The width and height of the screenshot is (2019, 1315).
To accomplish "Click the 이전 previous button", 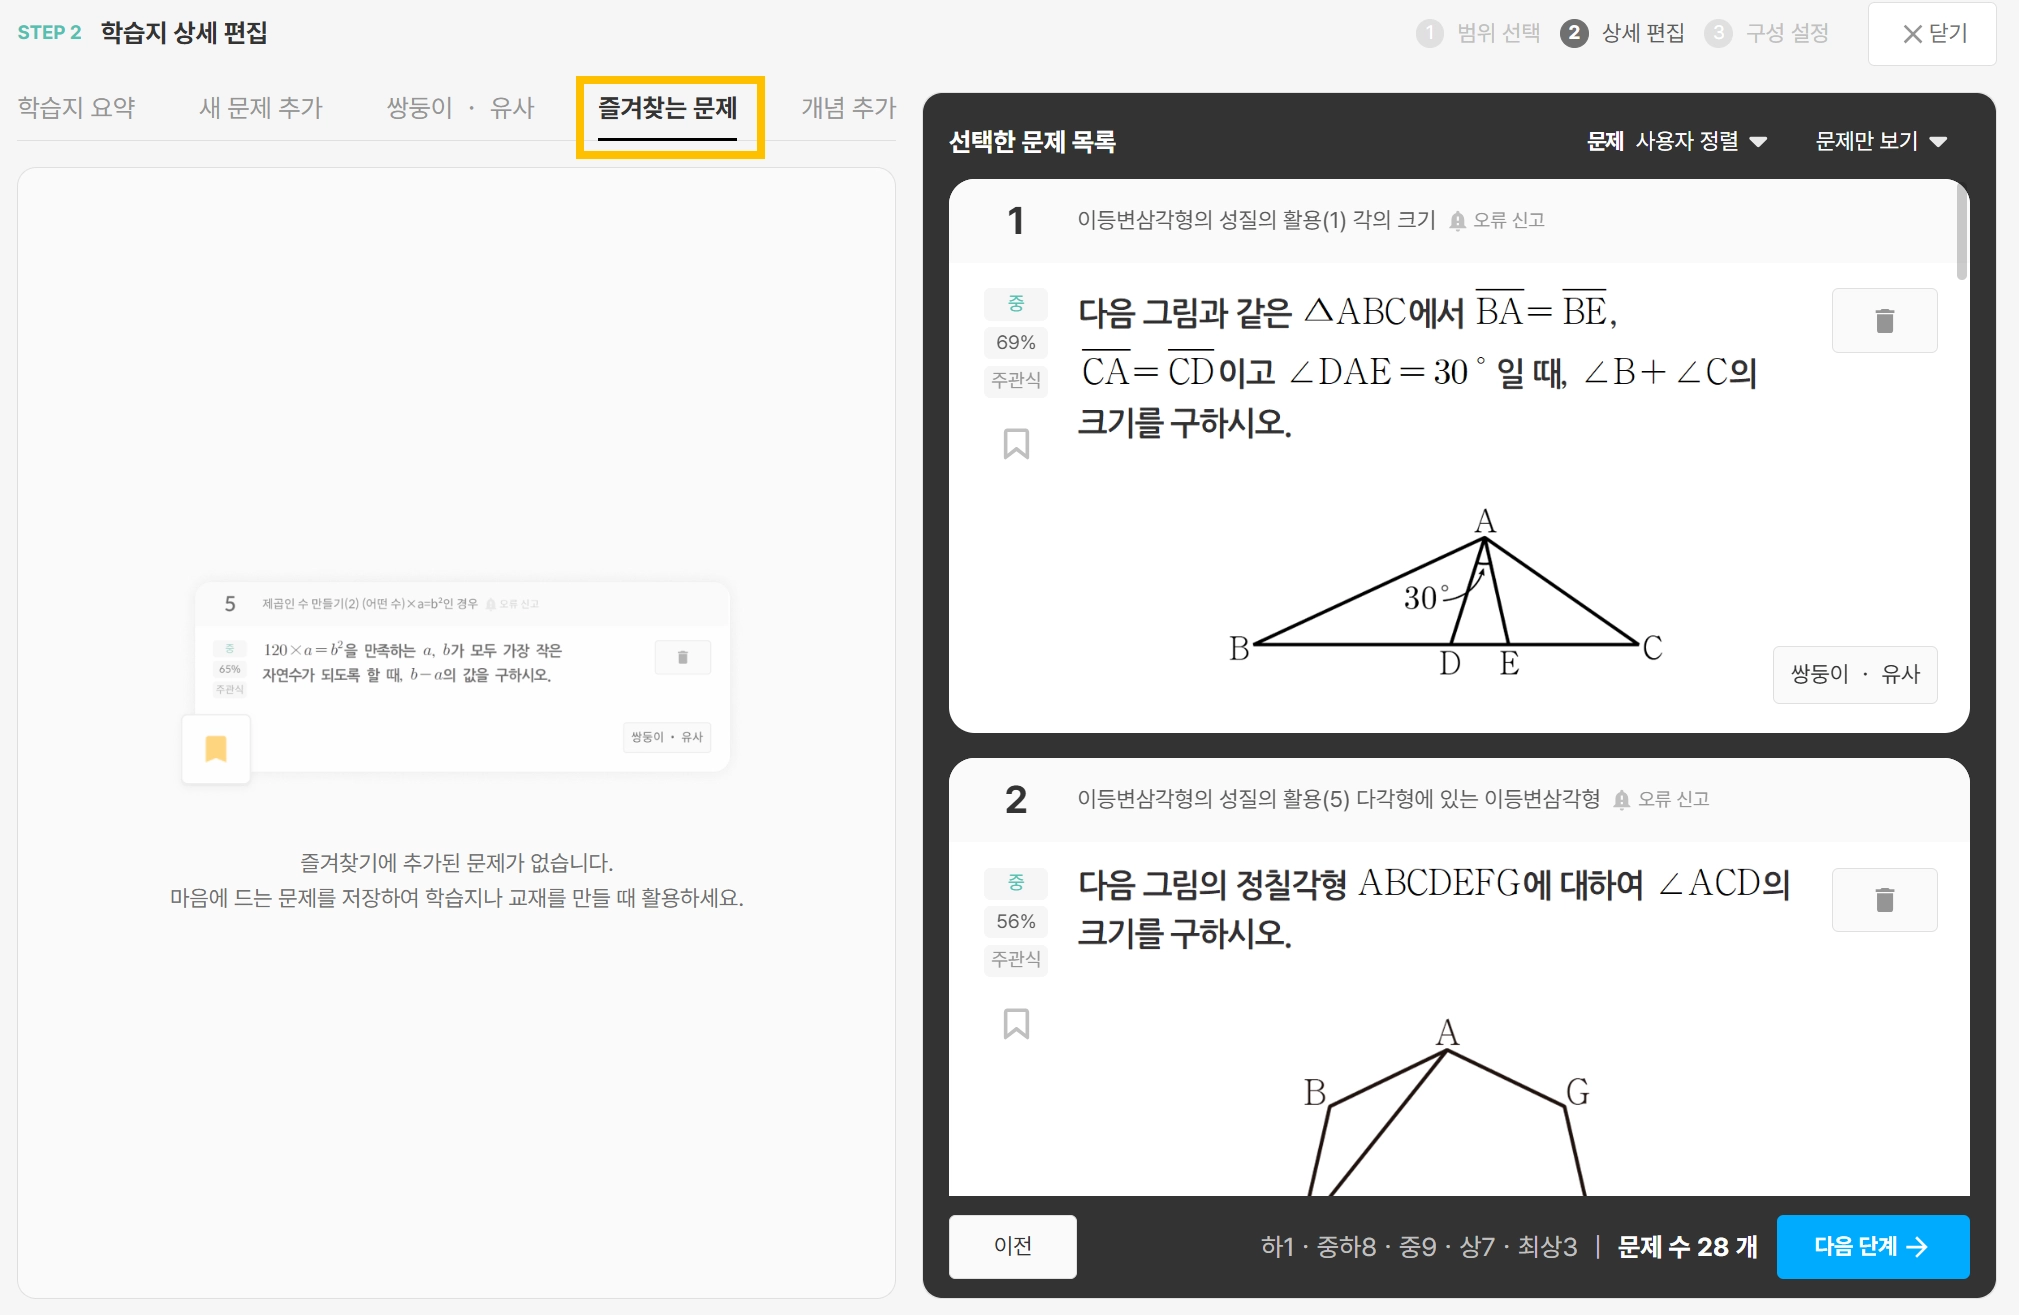I will 1012,1246.
